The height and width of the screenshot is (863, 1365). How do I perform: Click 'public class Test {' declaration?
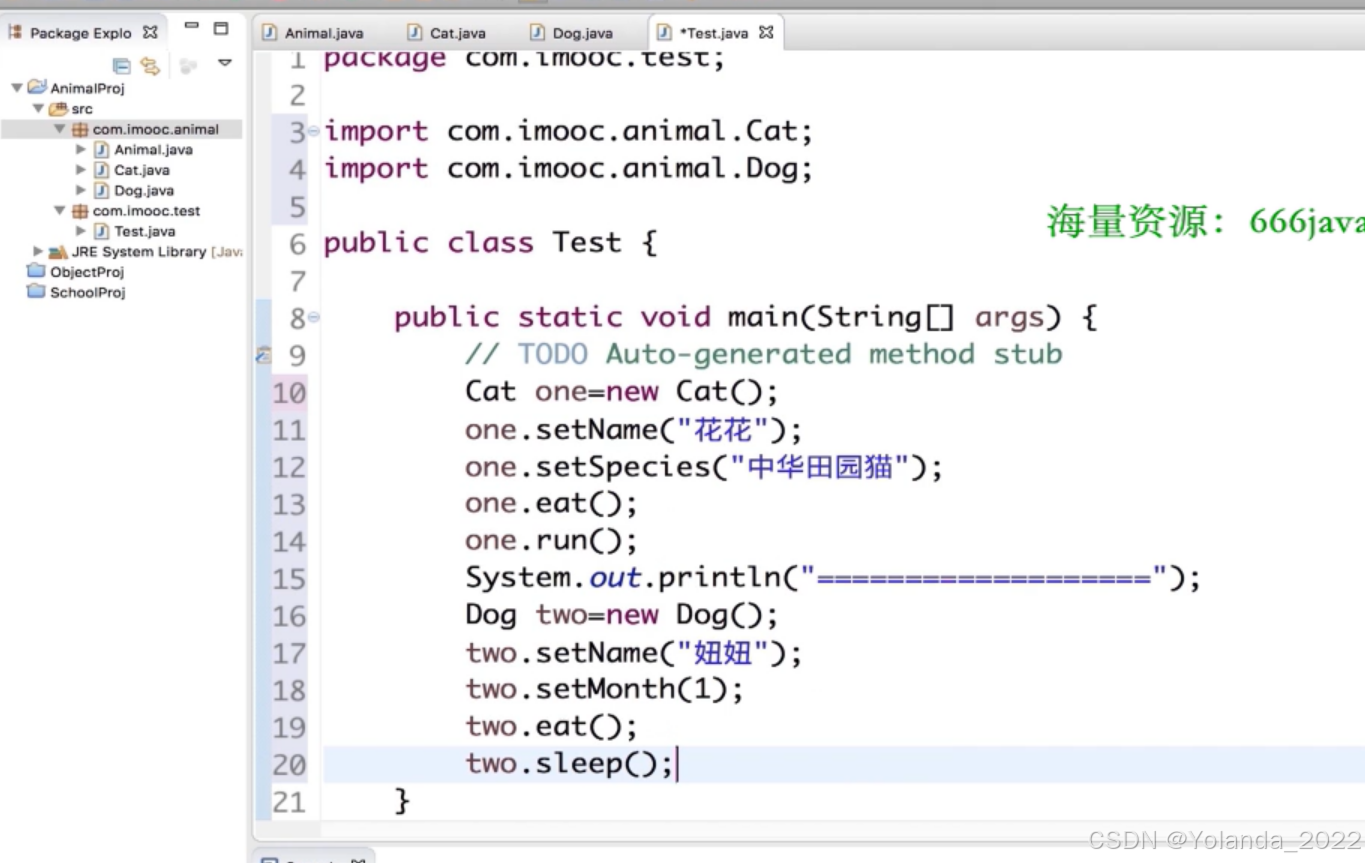point(490,243)
